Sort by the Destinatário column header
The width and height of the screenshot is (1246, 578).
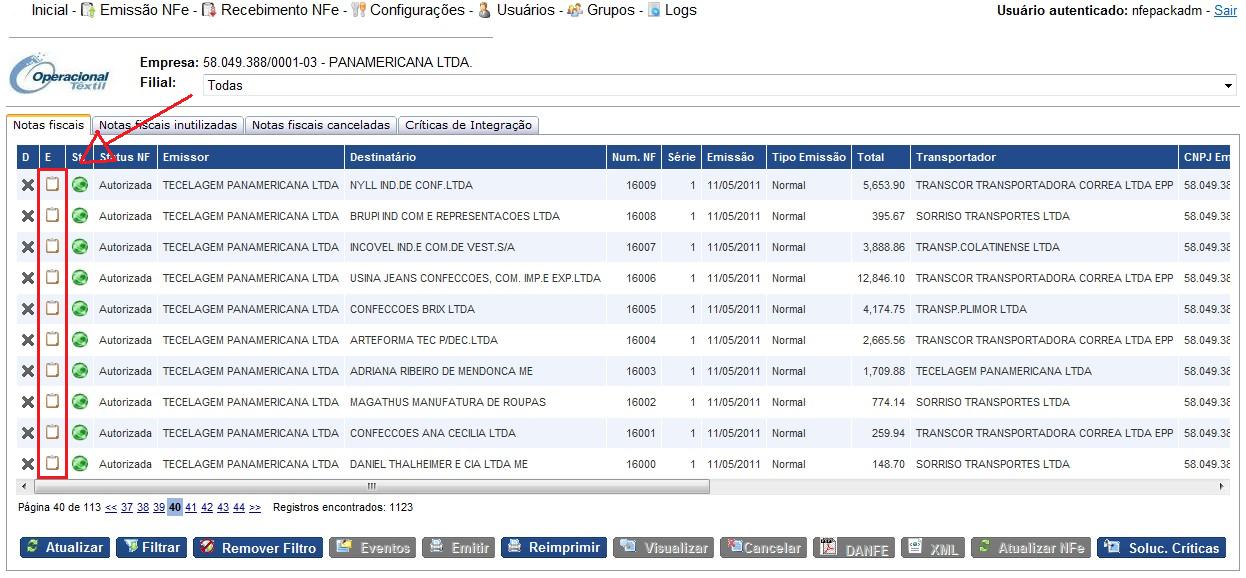pos(383,157)
